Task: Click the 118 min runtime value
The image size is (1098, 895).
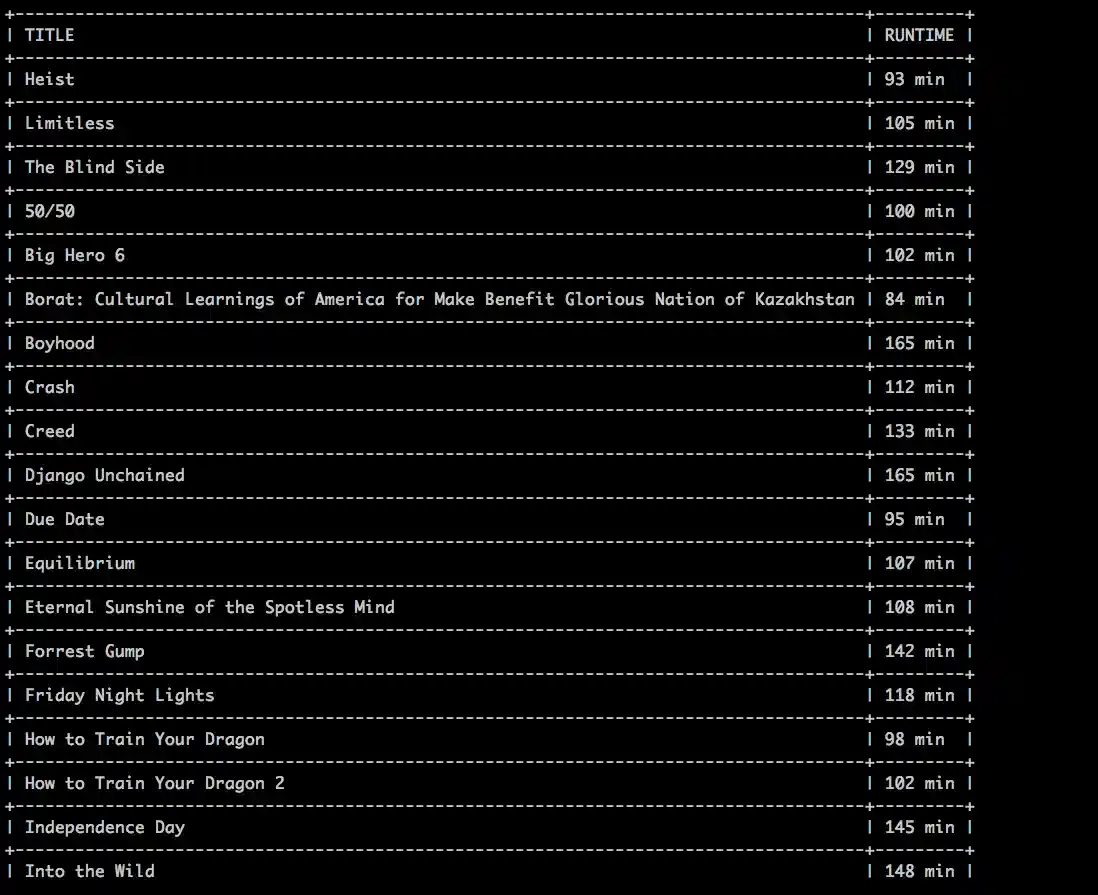Action: coord(919,695)
